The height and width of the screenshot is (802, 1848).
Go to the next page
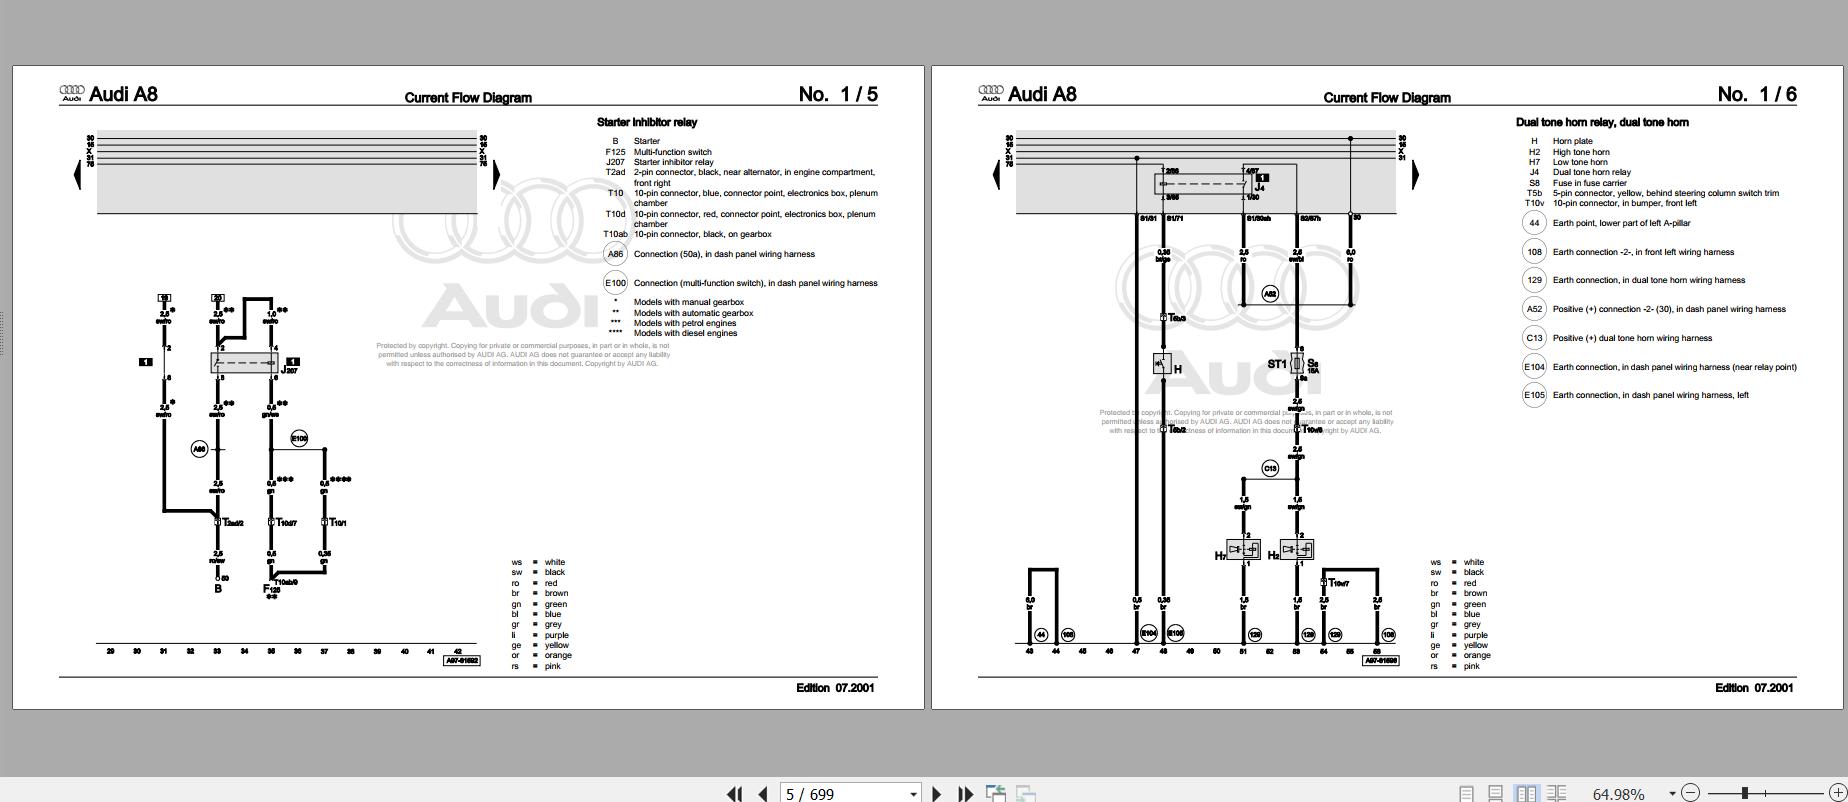[937, 793]
